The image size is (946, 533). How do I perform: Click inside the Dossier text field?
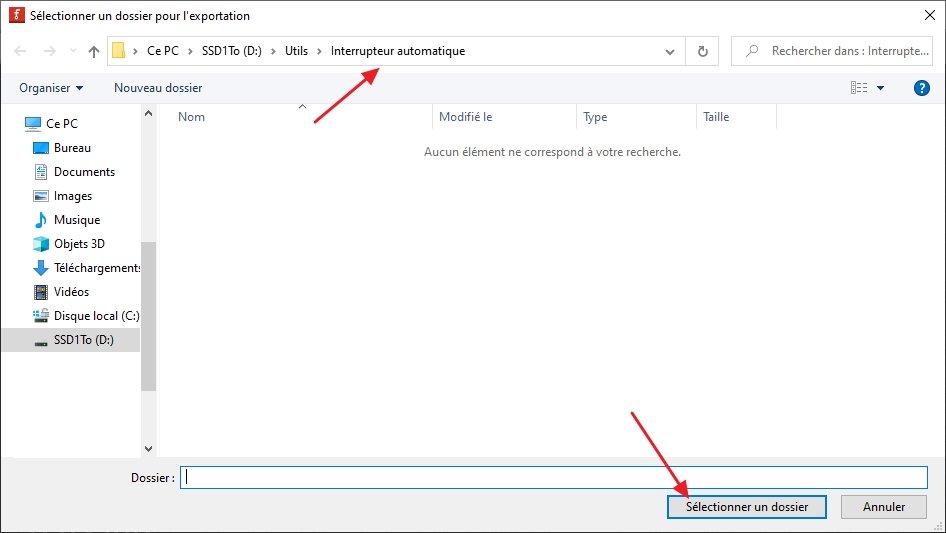pyautogui.click(x=554, y=477)
